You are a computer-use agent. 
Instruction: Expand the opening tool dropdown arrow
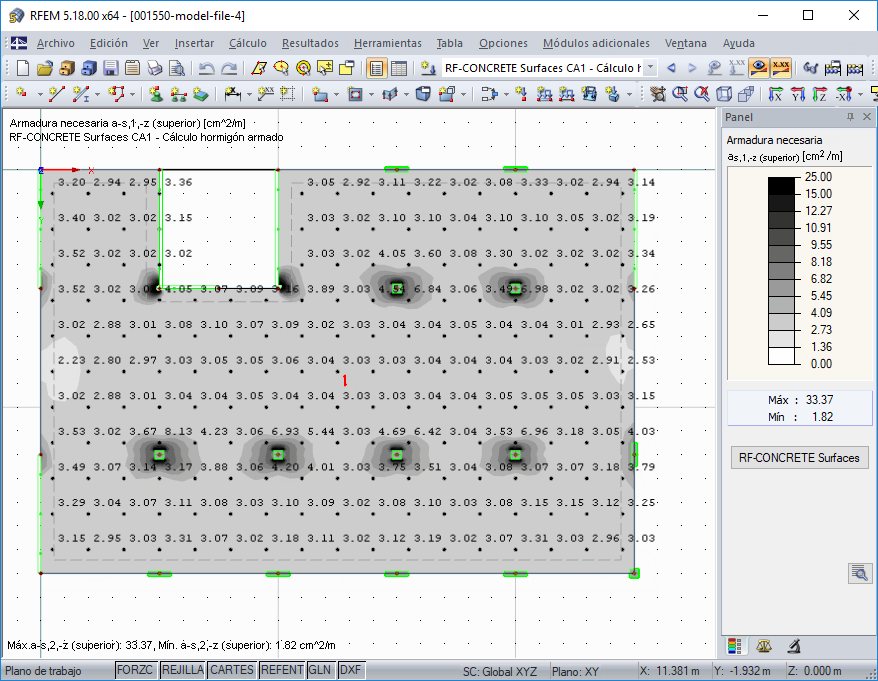point(371,94)
